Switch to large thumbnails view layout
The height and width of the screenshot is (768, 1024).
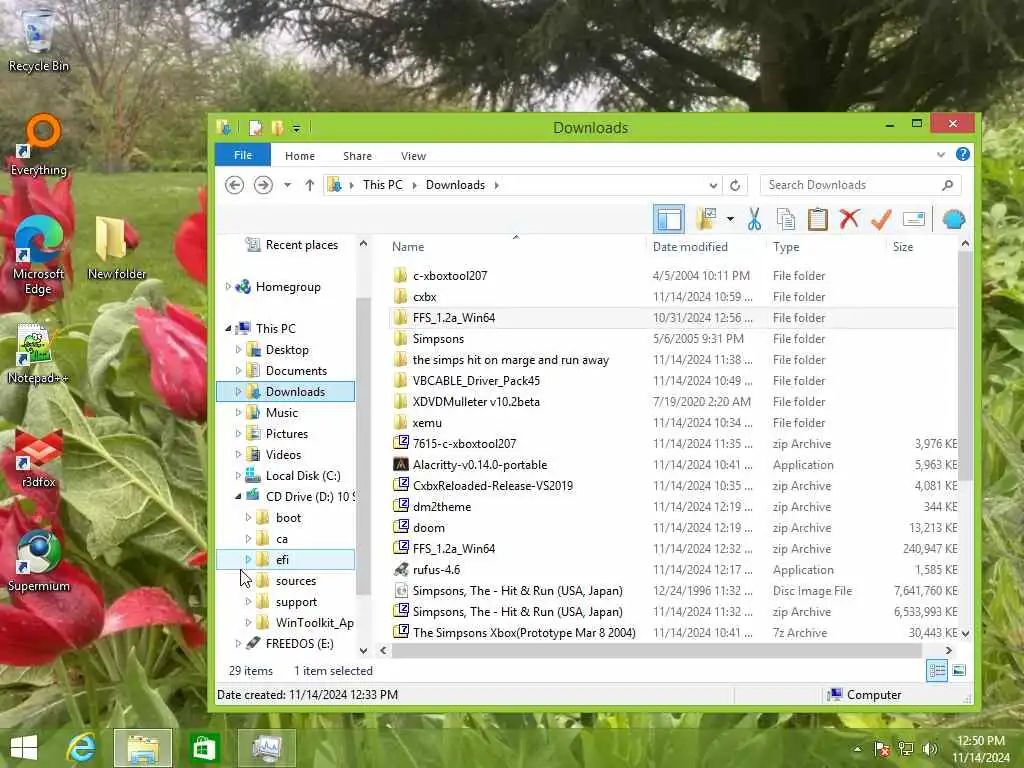click(x=959, y=671)
